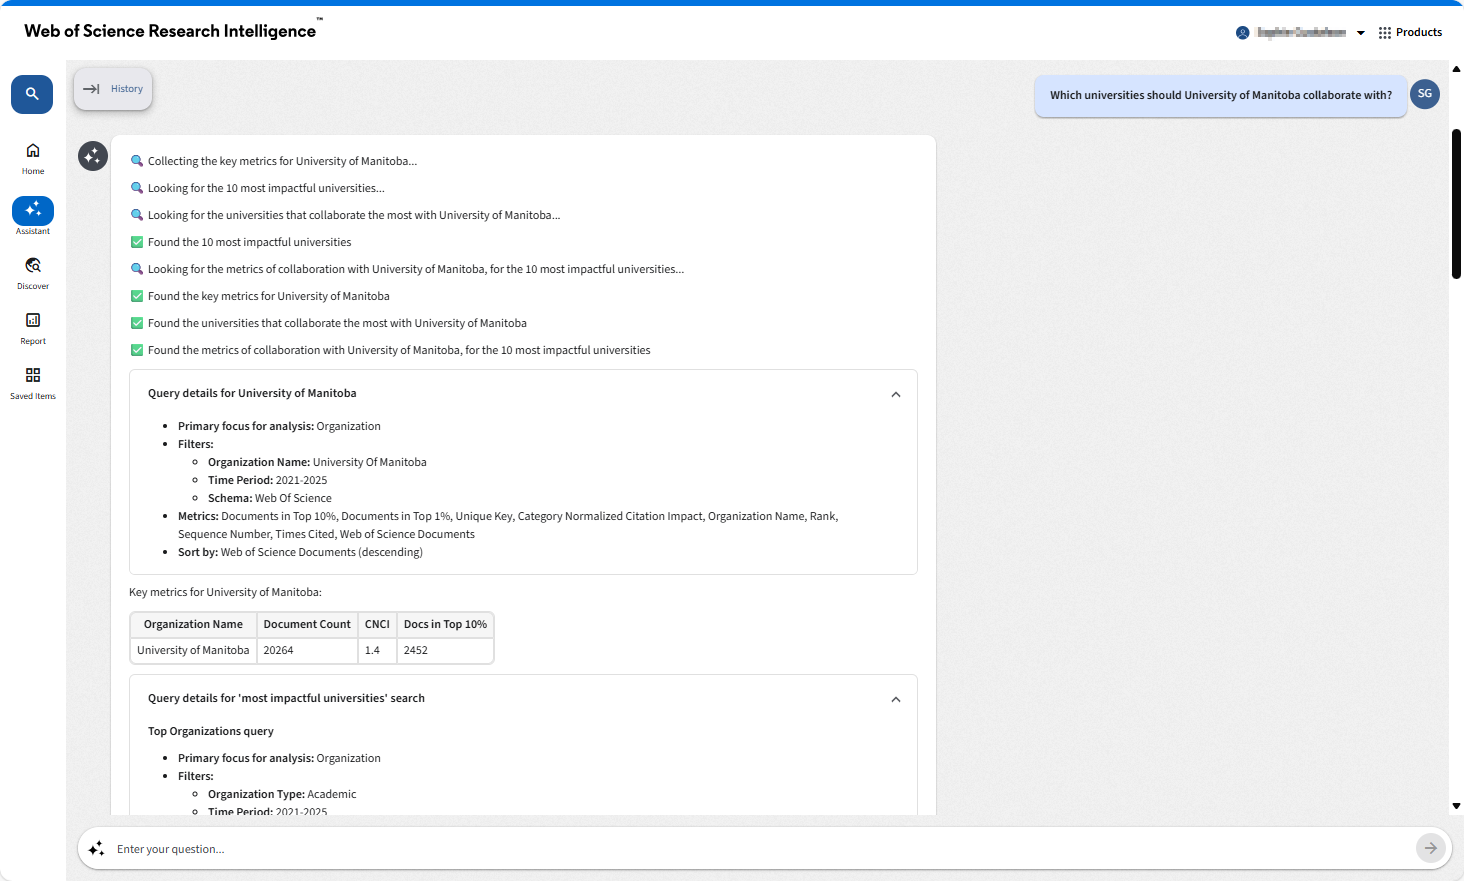This screenshot has width=1464, height=881.
Task: Open the Assistant sparkle icon
Action: tap(33, 210)
